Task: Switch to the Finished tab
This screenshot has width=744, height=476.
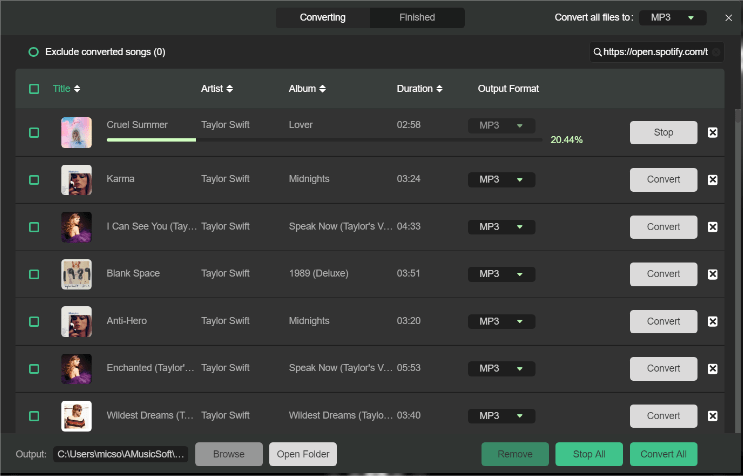Action: [417, 18]
